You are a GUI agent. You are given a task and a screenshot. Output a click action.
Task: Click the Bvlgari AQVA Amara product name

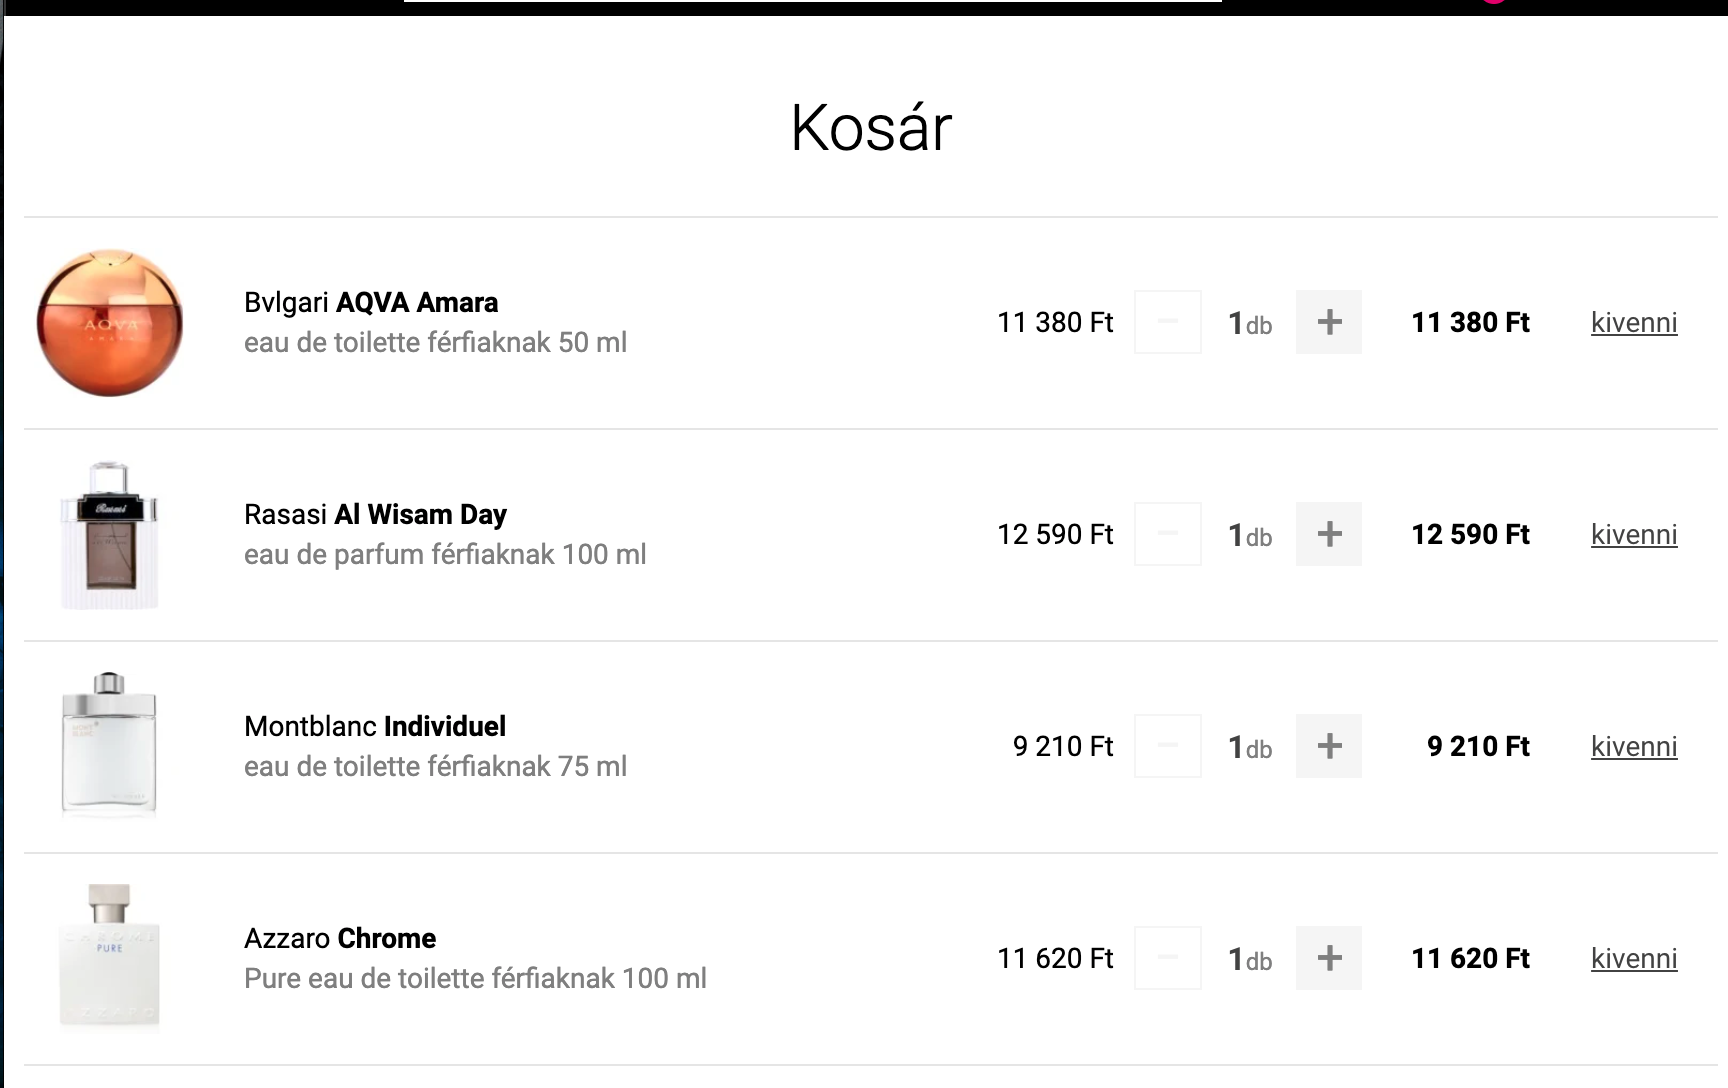click(371, 302)
